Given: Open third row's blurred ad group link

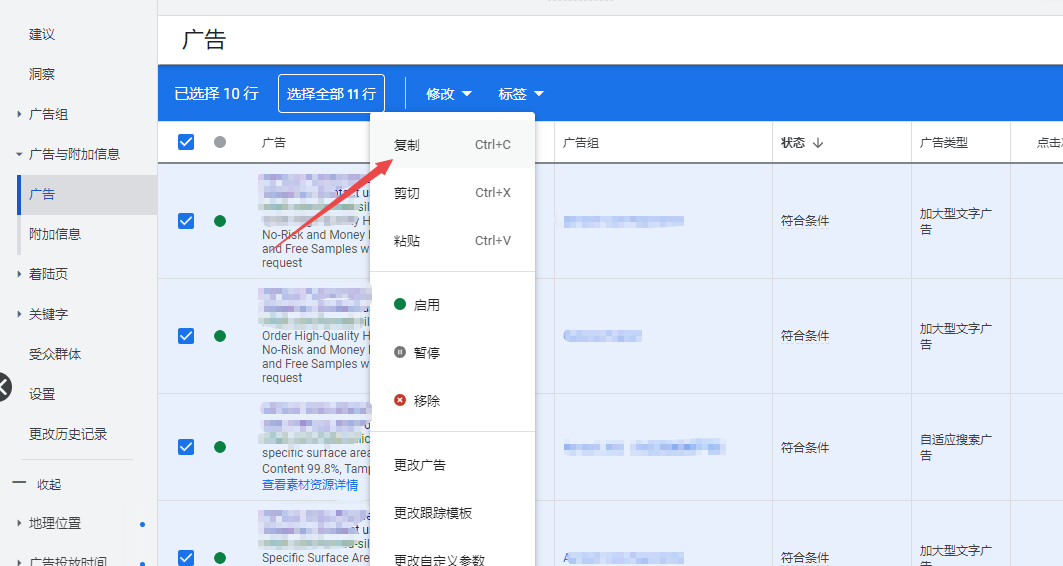Looking at the screenshot, I should [644, 447].
